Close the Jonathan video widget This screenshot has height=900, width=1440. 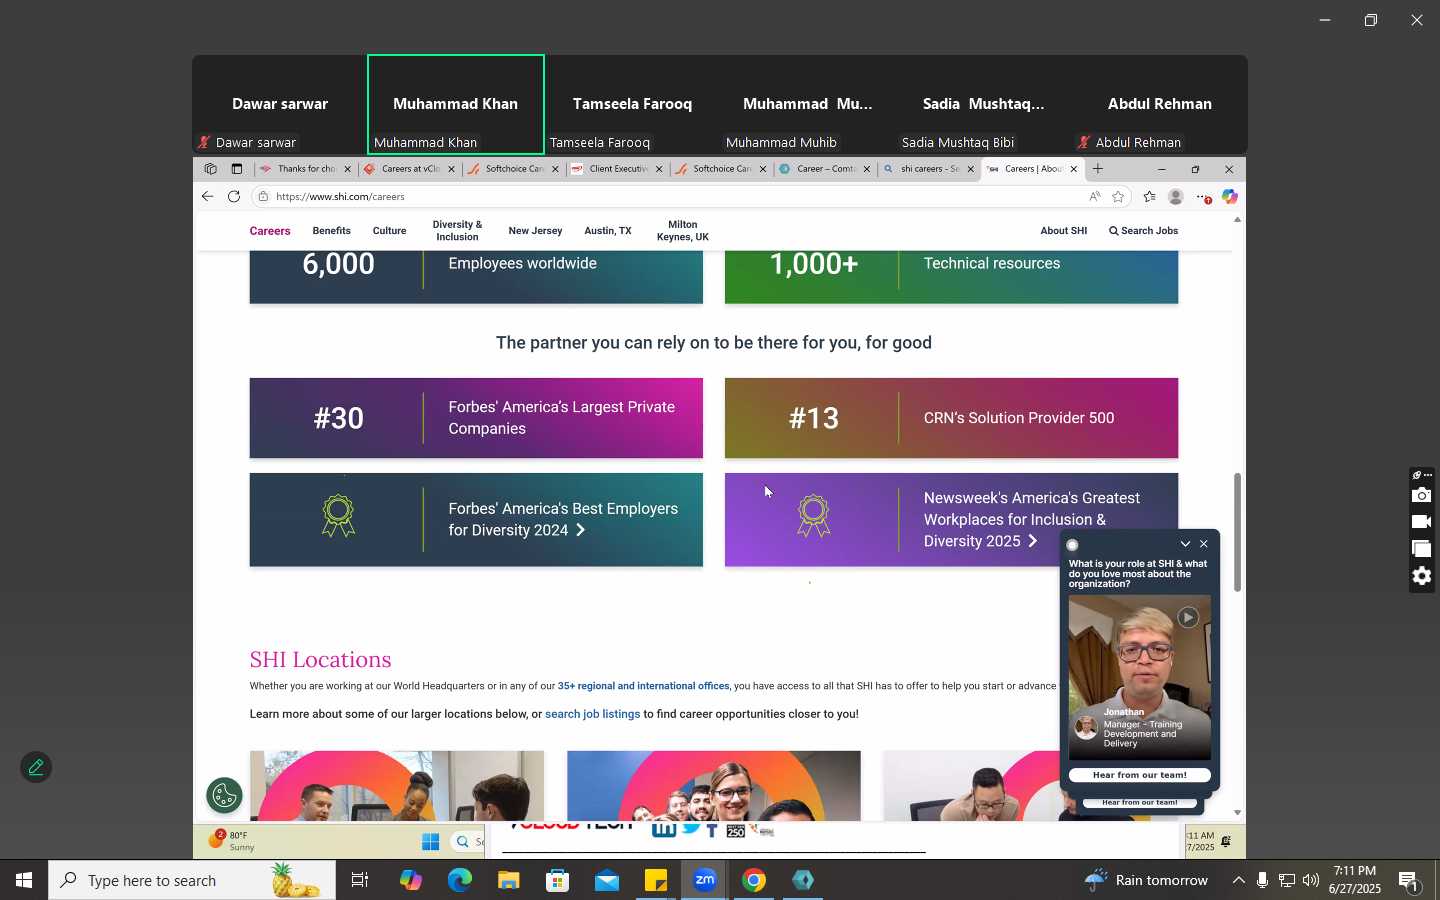coord(1204,544)
